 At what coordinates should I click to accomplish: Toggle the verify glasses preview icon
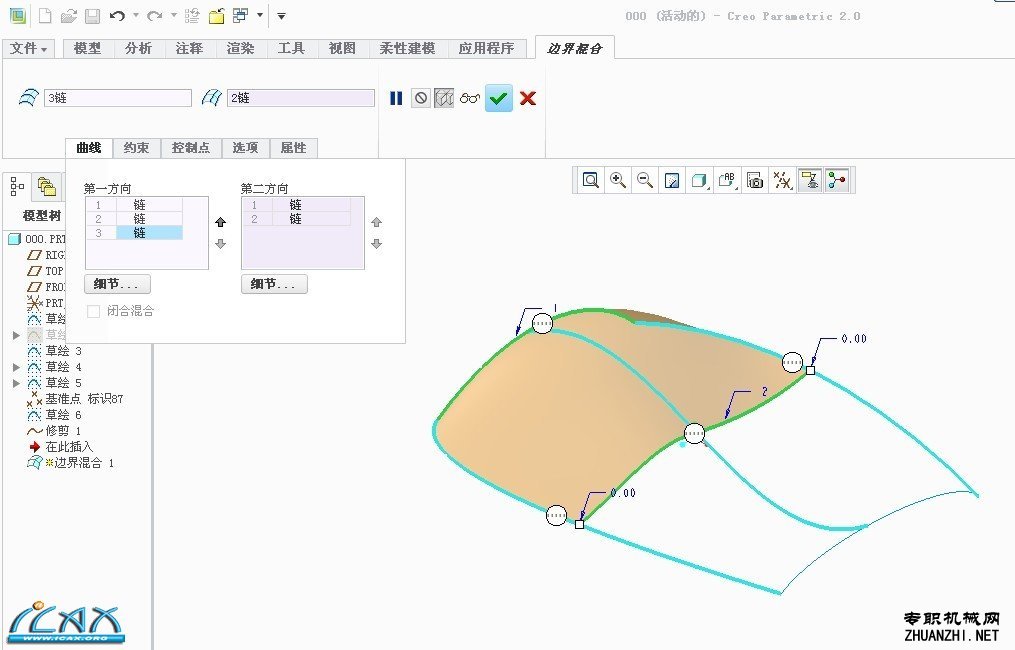coord(470,98)
